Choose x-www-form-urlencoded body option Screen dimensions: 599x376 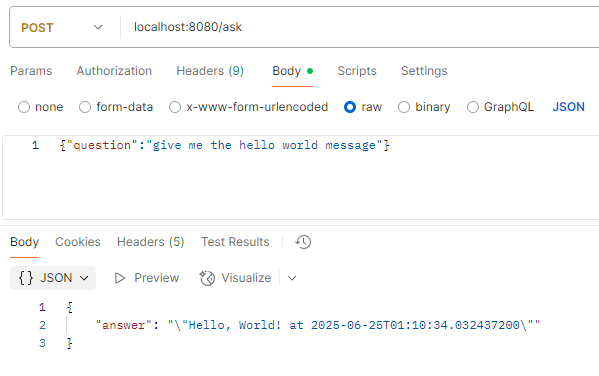coord(175,107)
